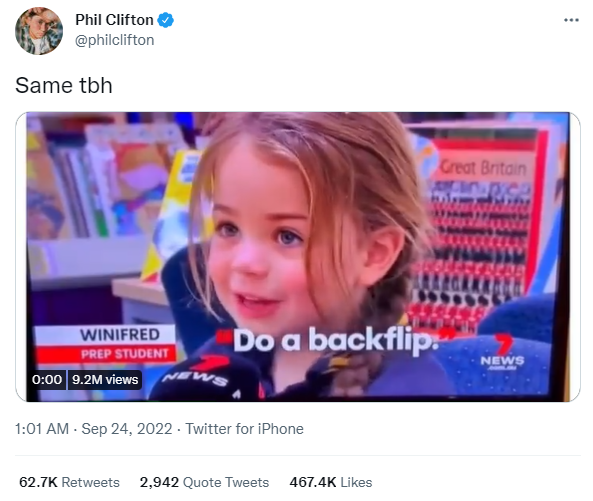Click the Phil Clifton display name
This screenshot has width=593, height=501.
(x=114, y=20)
